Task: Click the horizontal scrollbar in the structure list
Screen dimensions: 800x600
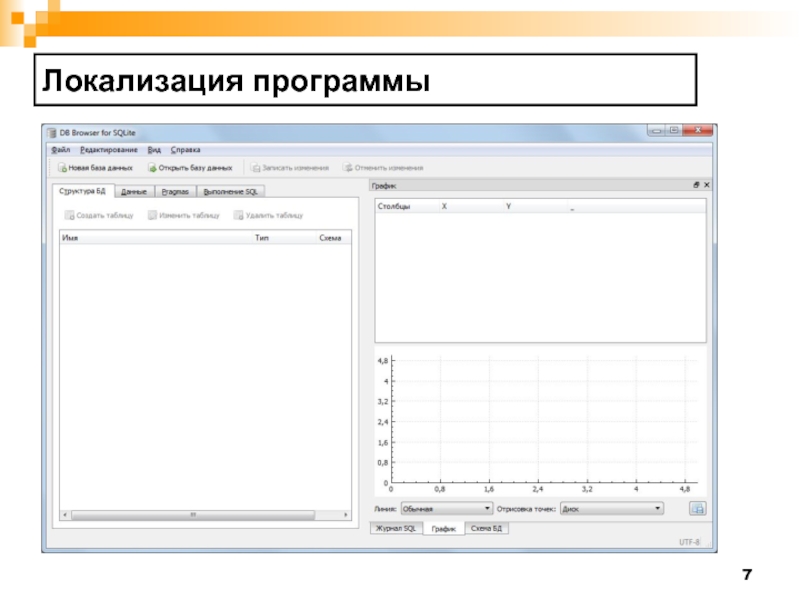Action: pyautogui.click(x=190, y=515)
